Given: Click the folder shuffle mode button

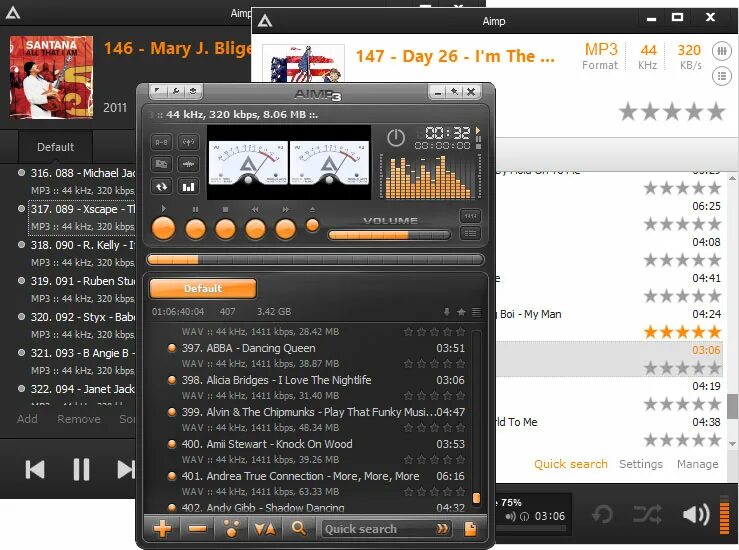Looking at the screenshot, I should 161,164.
